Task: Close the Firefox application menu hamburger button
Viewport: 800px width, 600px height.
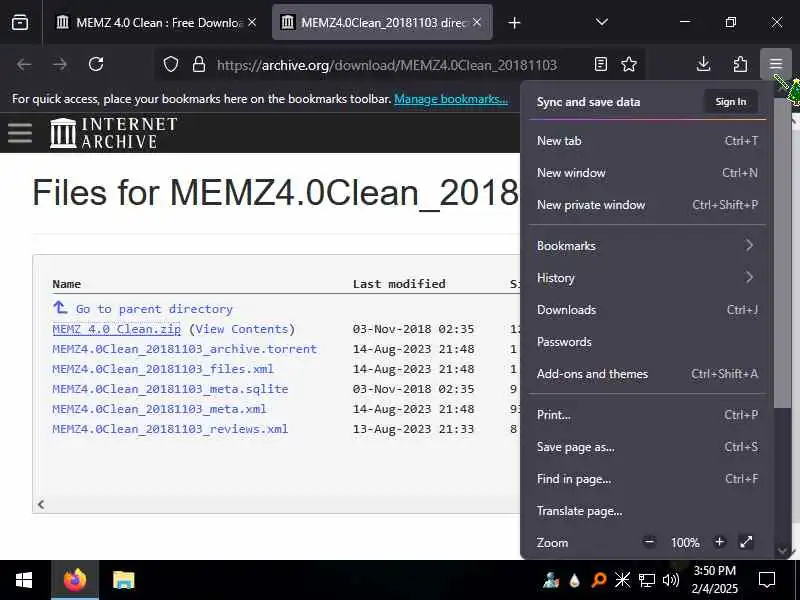Action: pyautogui.click(x=776, y=64)
